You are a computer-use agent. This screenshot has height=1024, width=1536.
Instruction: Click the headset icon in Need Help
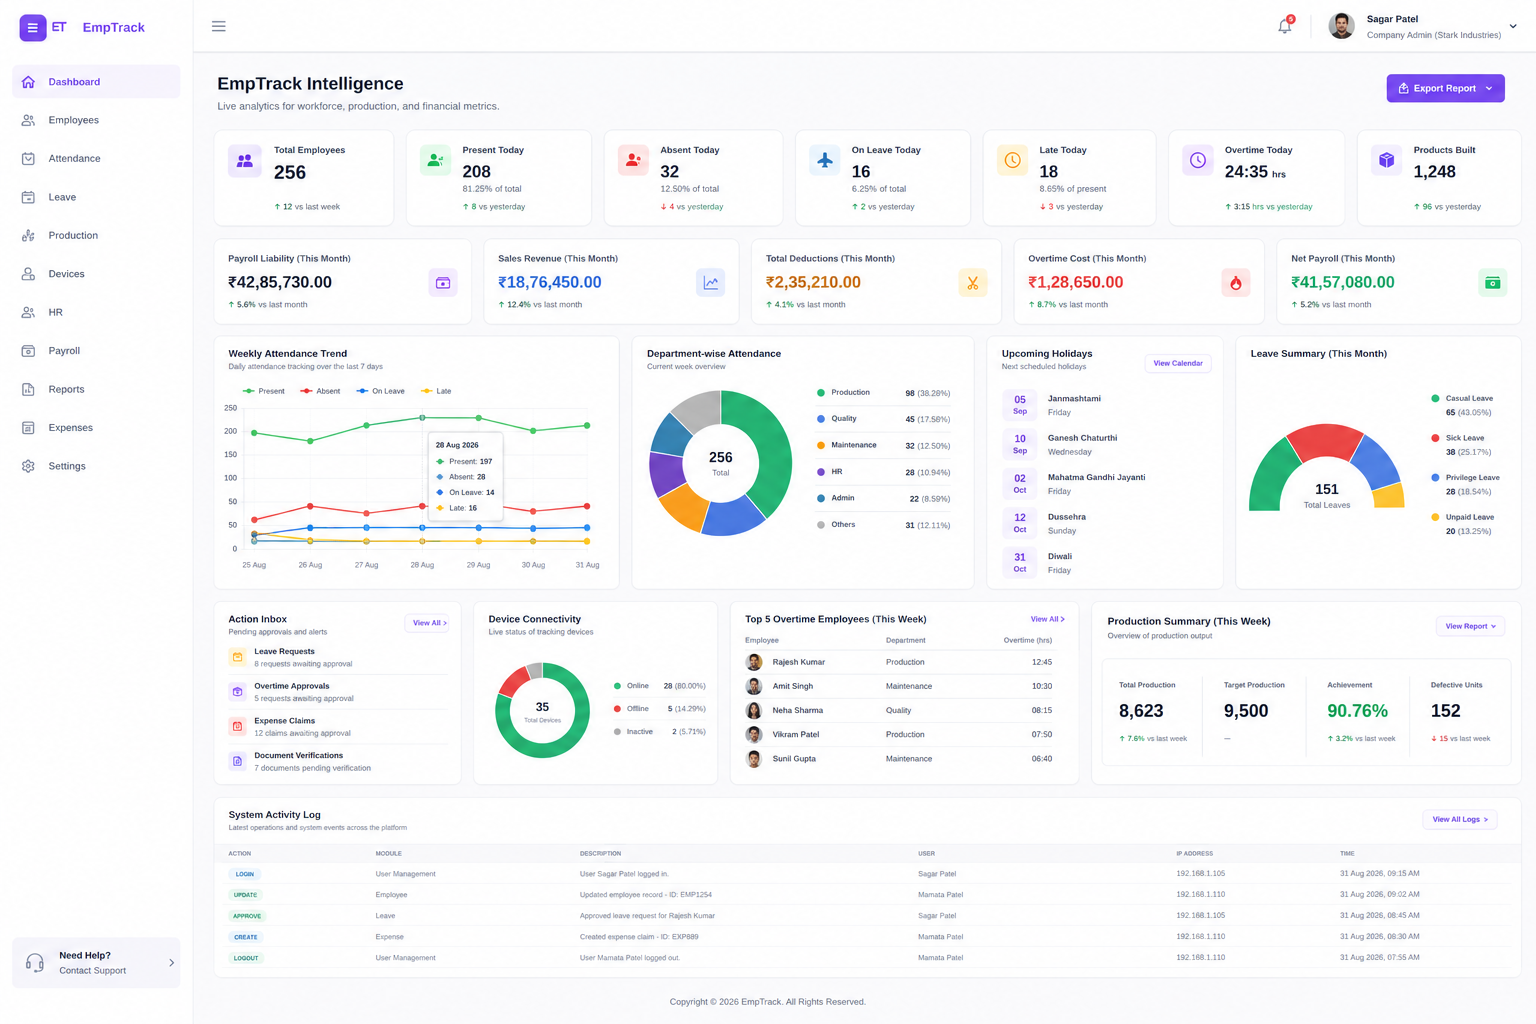click(x=35, y=963)
